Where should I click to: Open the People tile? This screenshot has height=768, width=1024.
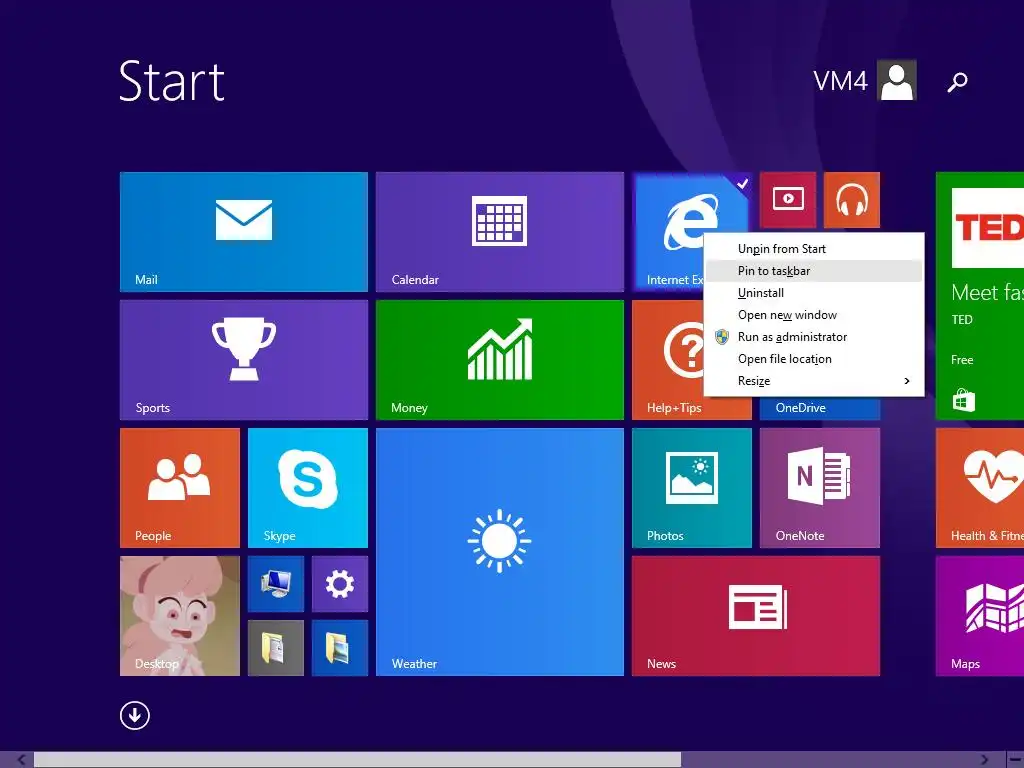click(180, 488)
